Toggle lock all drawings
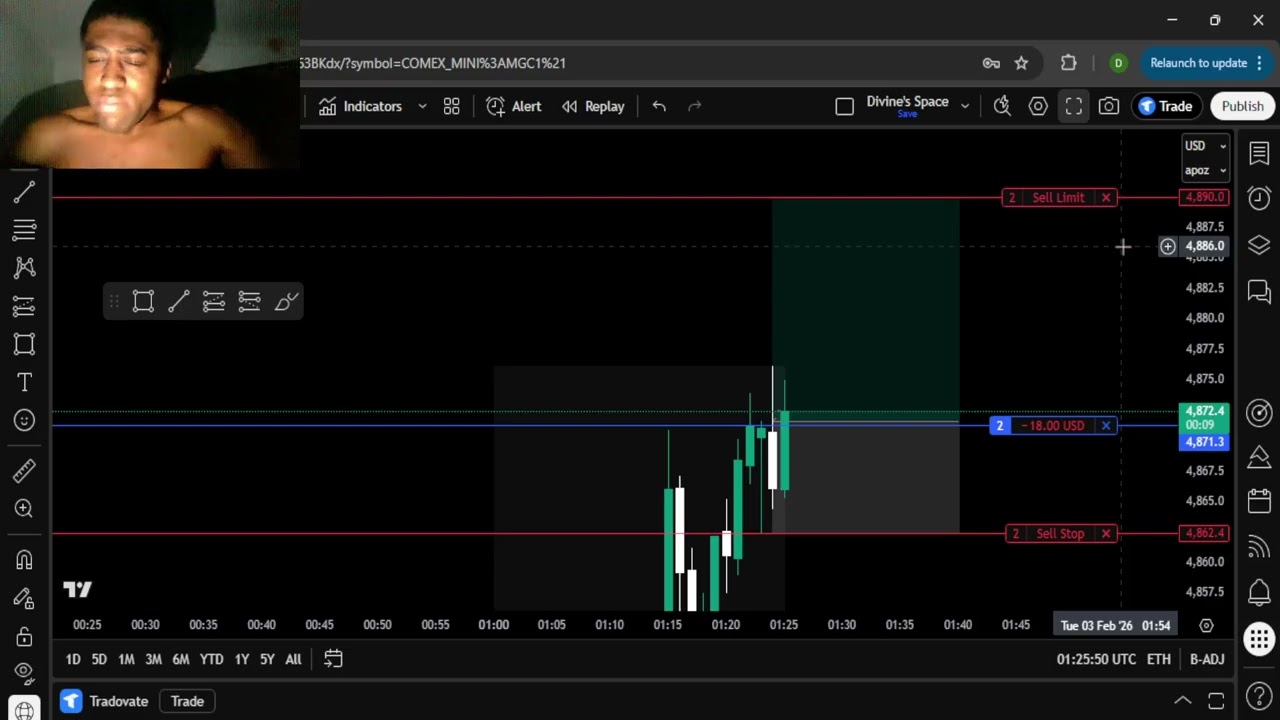The height and width of the screenshot is (720, 1280). (x=24, y=636)
